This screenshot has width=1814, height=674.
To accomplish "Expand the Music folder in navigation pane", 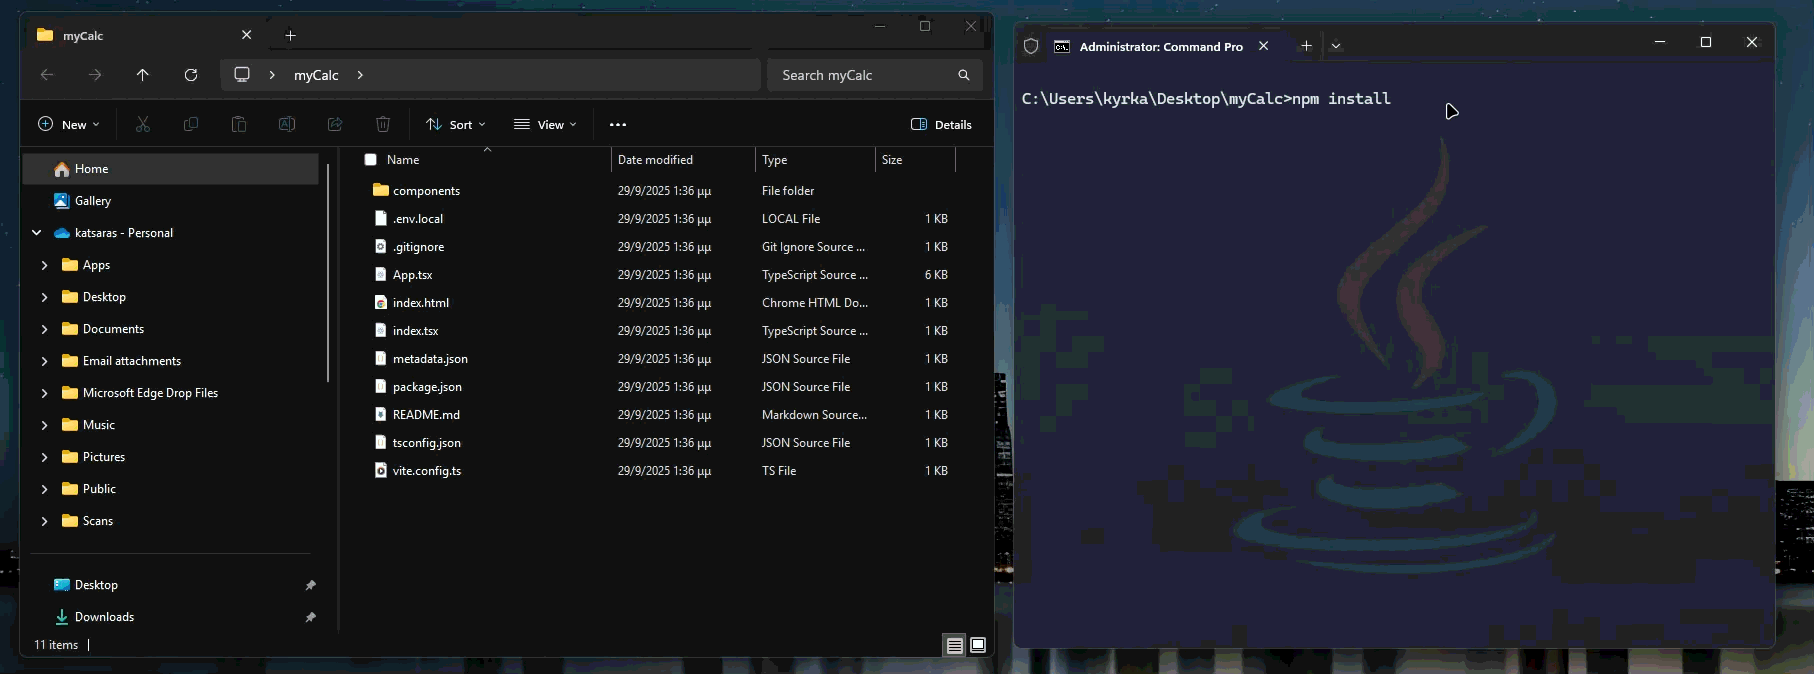I will 44,425.
